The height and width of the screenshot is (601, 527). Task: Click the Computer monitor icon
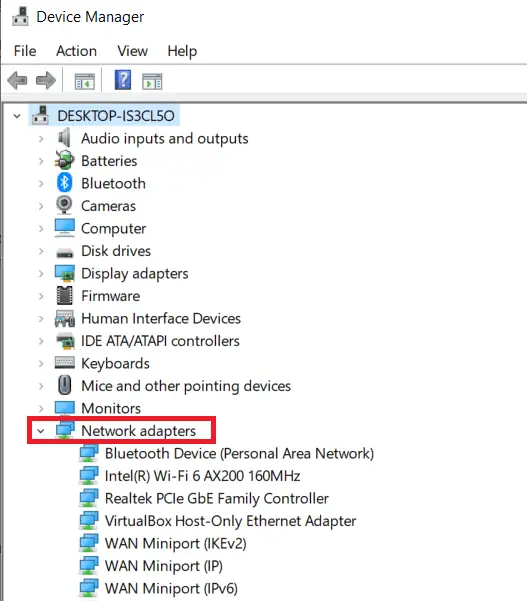(x=64, y=228)
